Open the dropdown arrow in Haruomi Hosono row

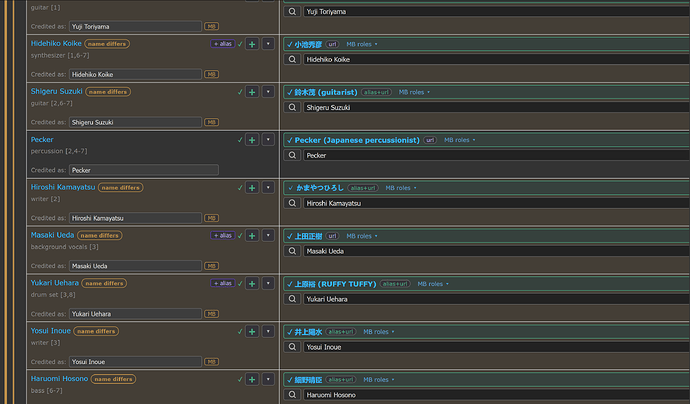[x=268, y=379]
